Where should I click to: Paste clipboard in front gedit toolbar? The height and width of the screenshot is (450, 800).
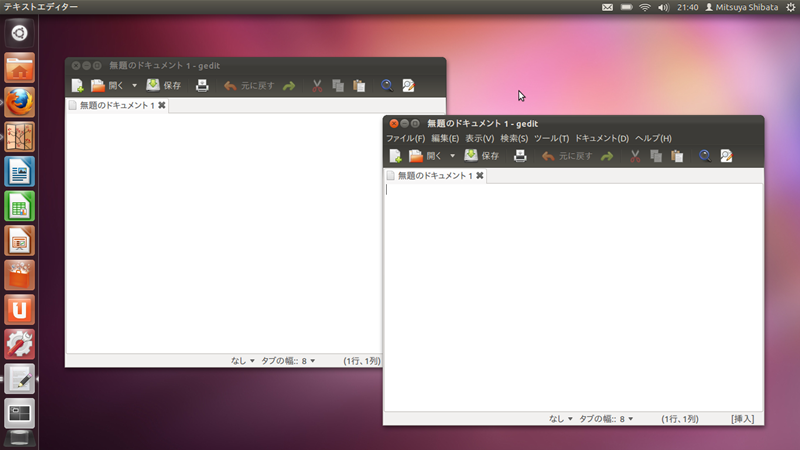coord(677,156)
